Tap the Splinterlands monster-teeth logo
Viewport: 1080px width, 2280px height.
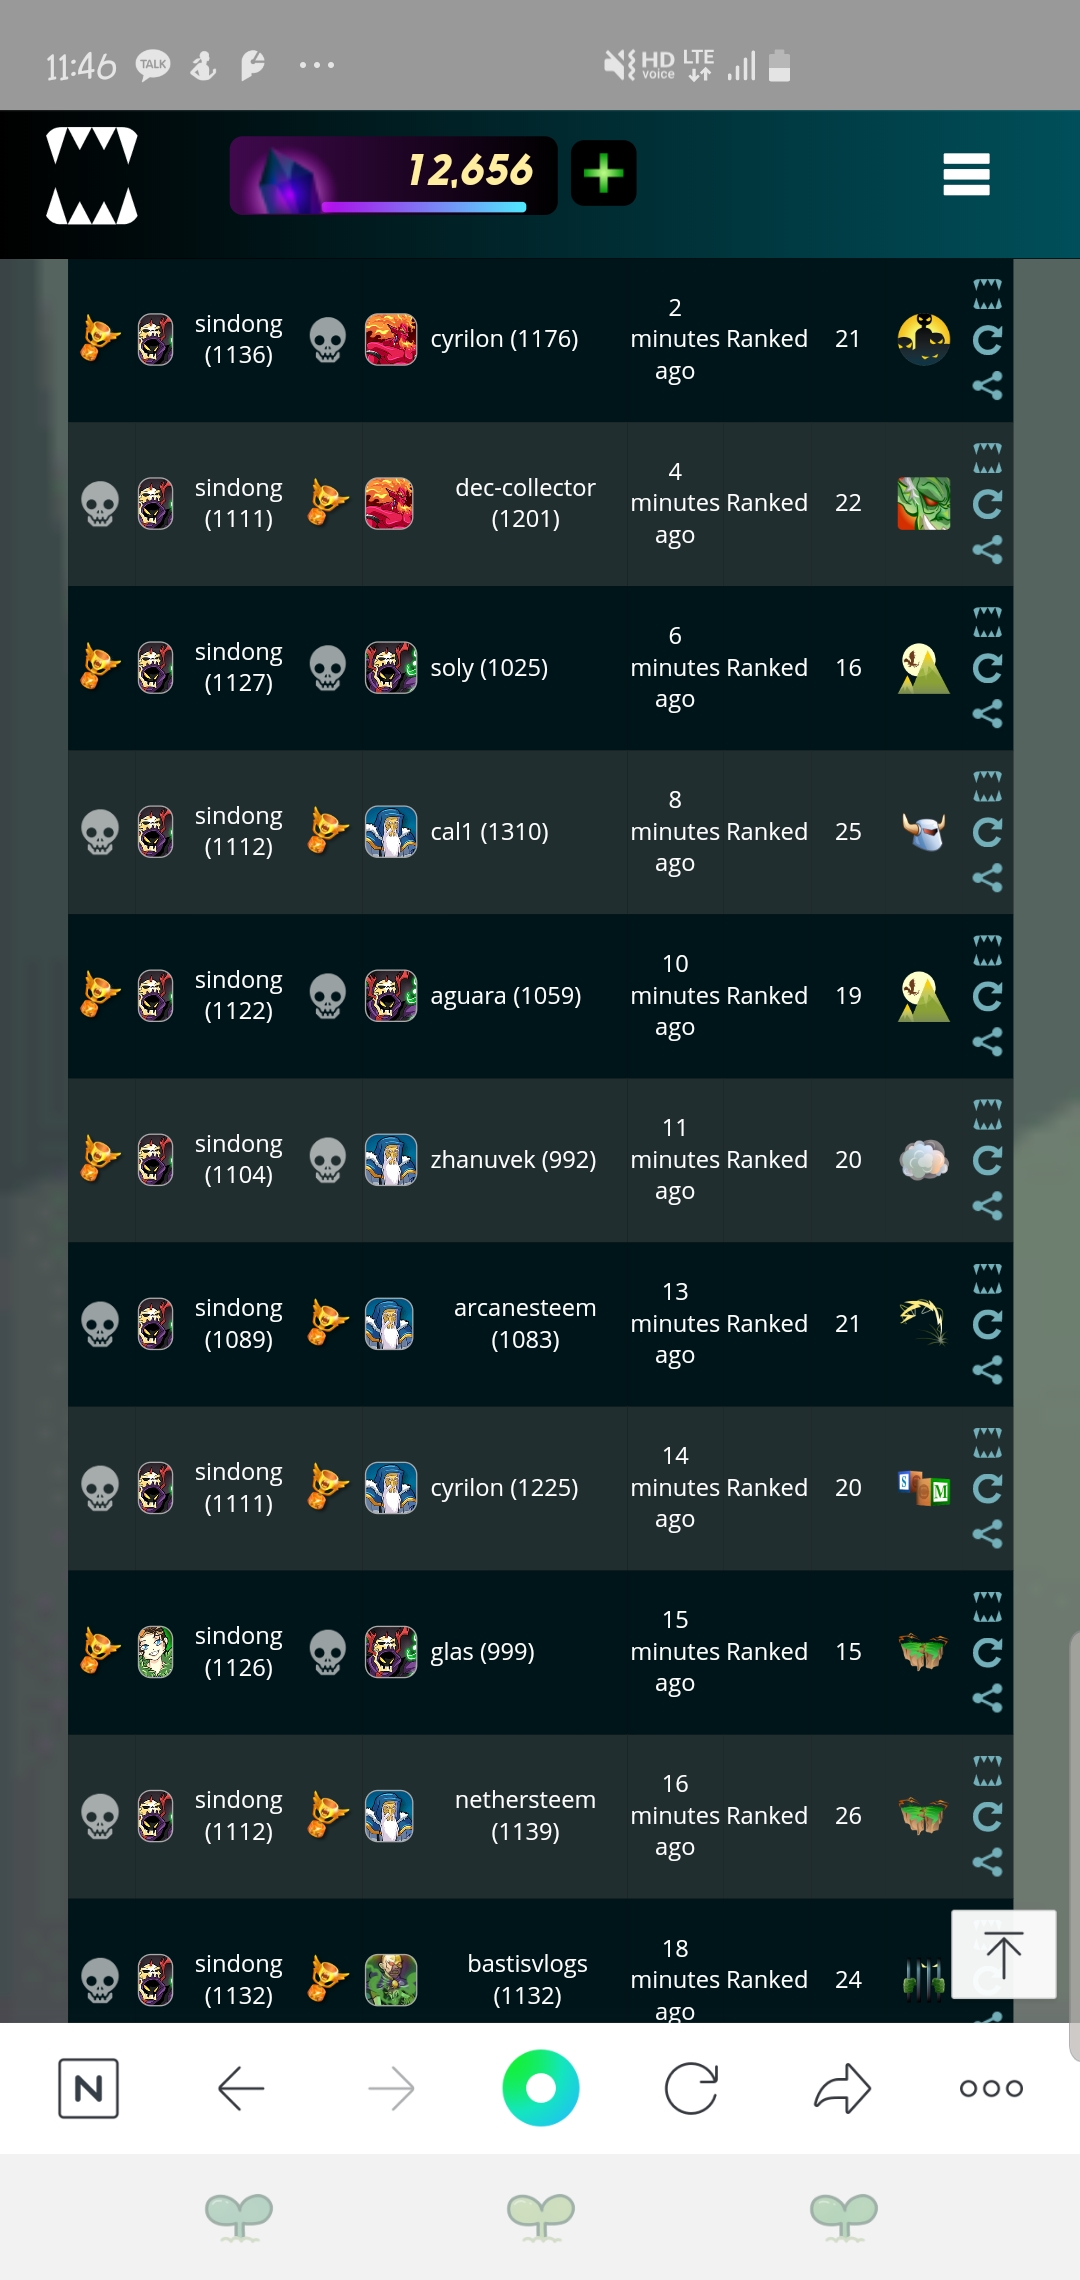click(x=92, y=175)
